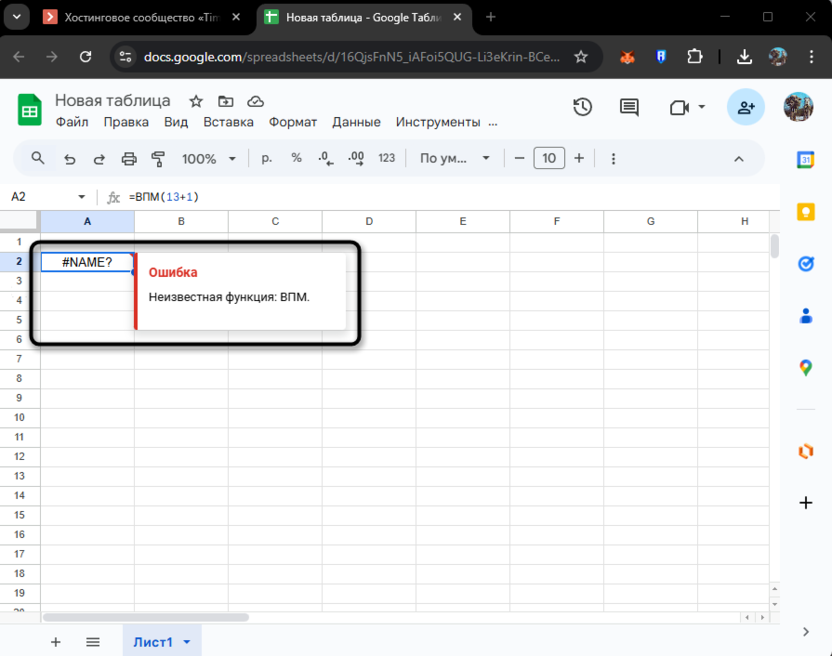
Task: Increase font size with plus
Action: tap(579, 158)
